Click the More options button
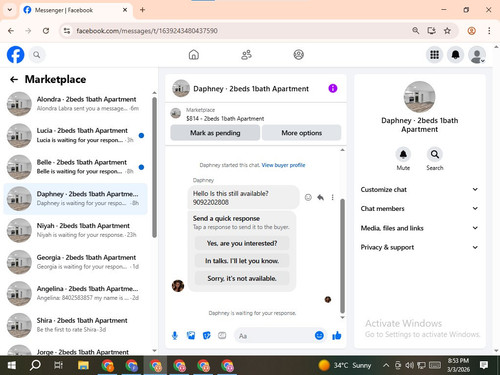 301,133
